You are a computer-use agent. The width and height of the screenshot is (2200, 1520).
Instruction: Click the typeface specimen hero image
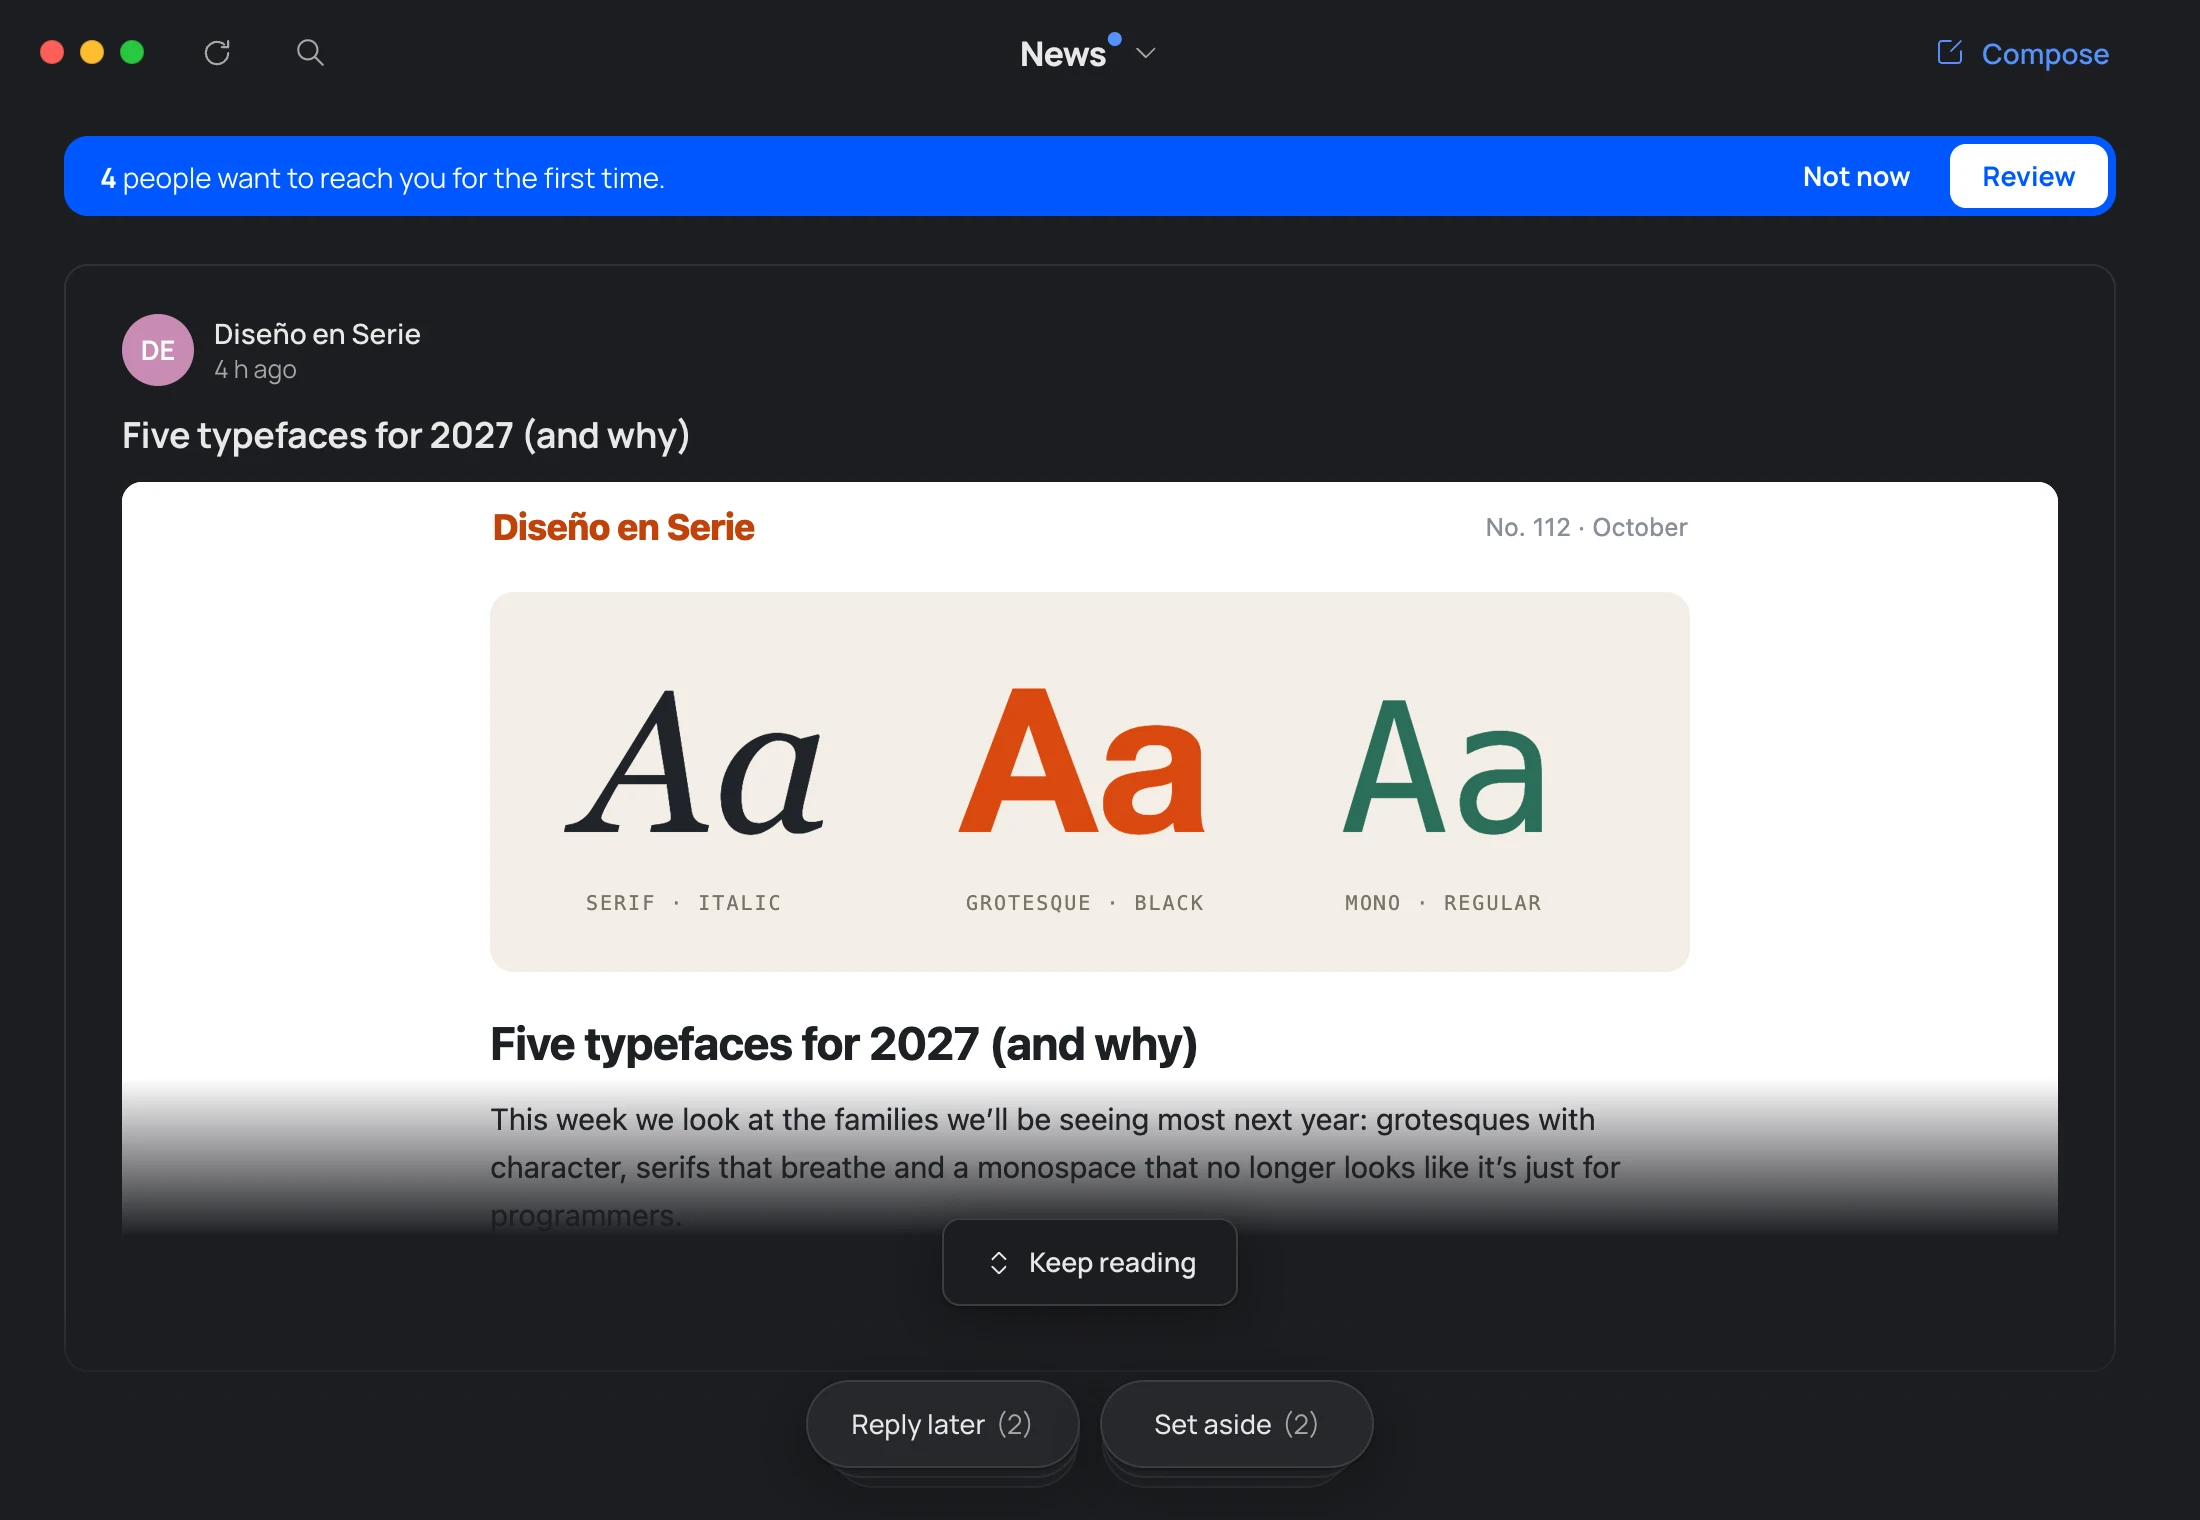click(1090, 781)
